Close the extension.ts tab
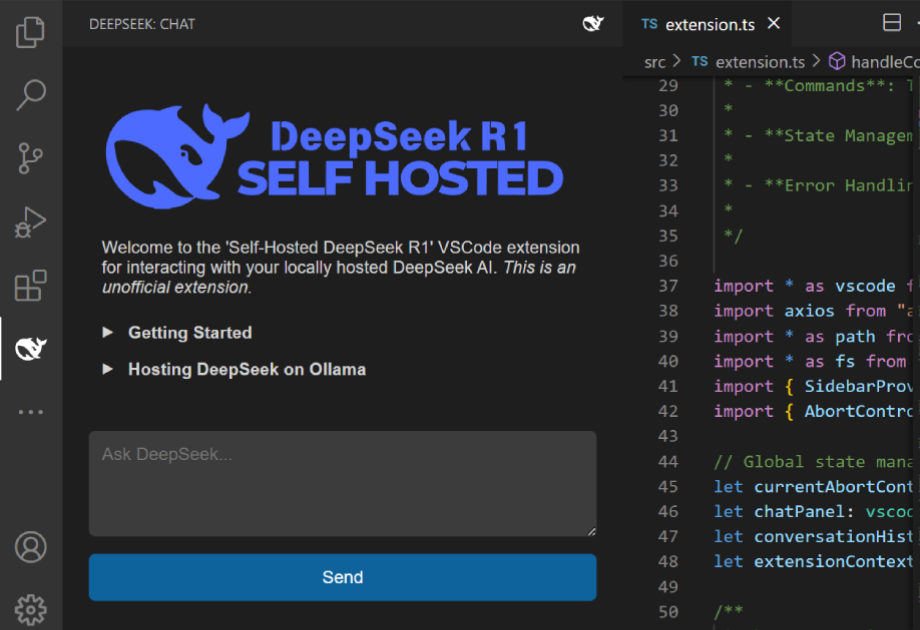 coord(774,24)
